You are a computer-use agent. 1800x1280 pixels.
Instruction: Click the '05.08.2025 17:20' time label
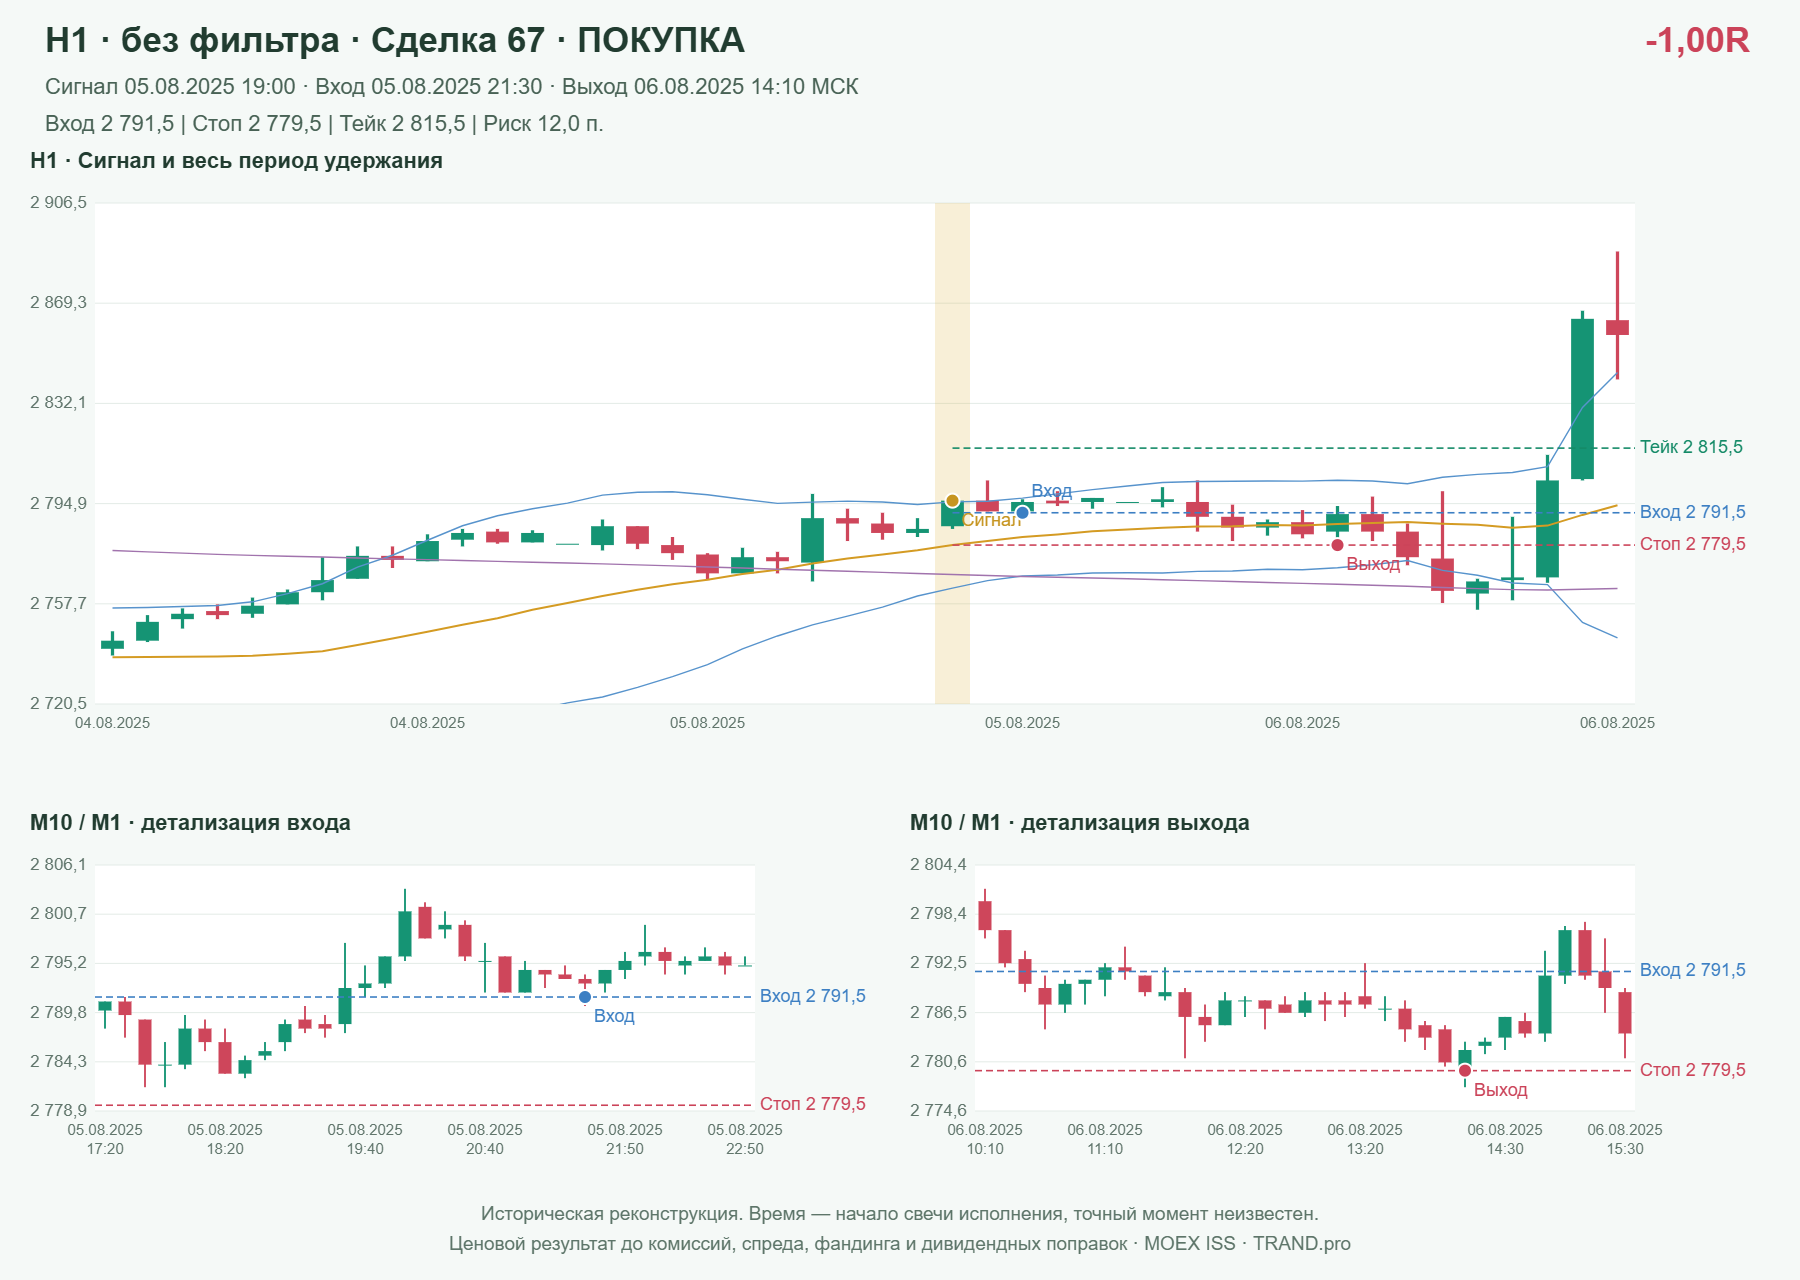point(105,1139)
